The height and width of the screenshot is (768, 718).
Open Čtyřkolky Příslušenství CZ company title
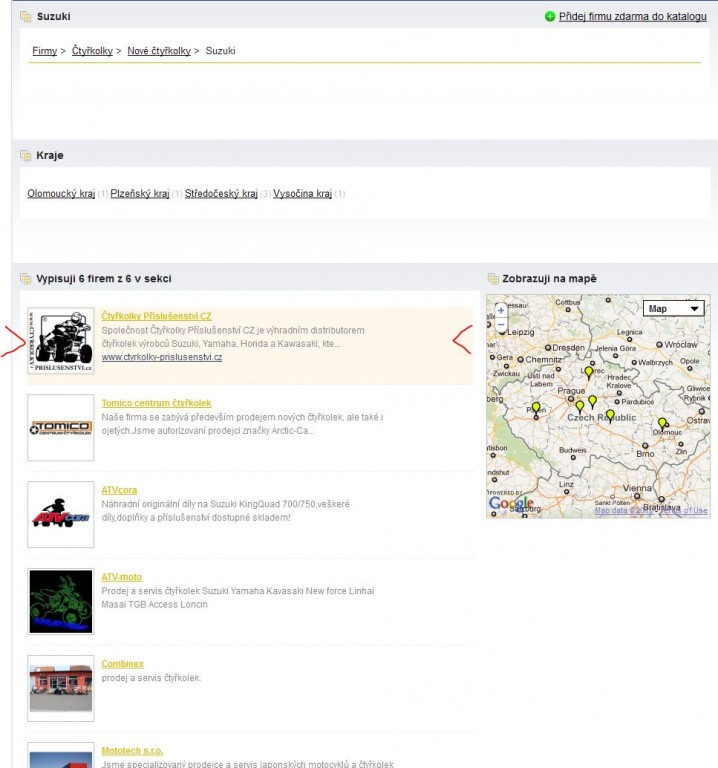(156, 316)
